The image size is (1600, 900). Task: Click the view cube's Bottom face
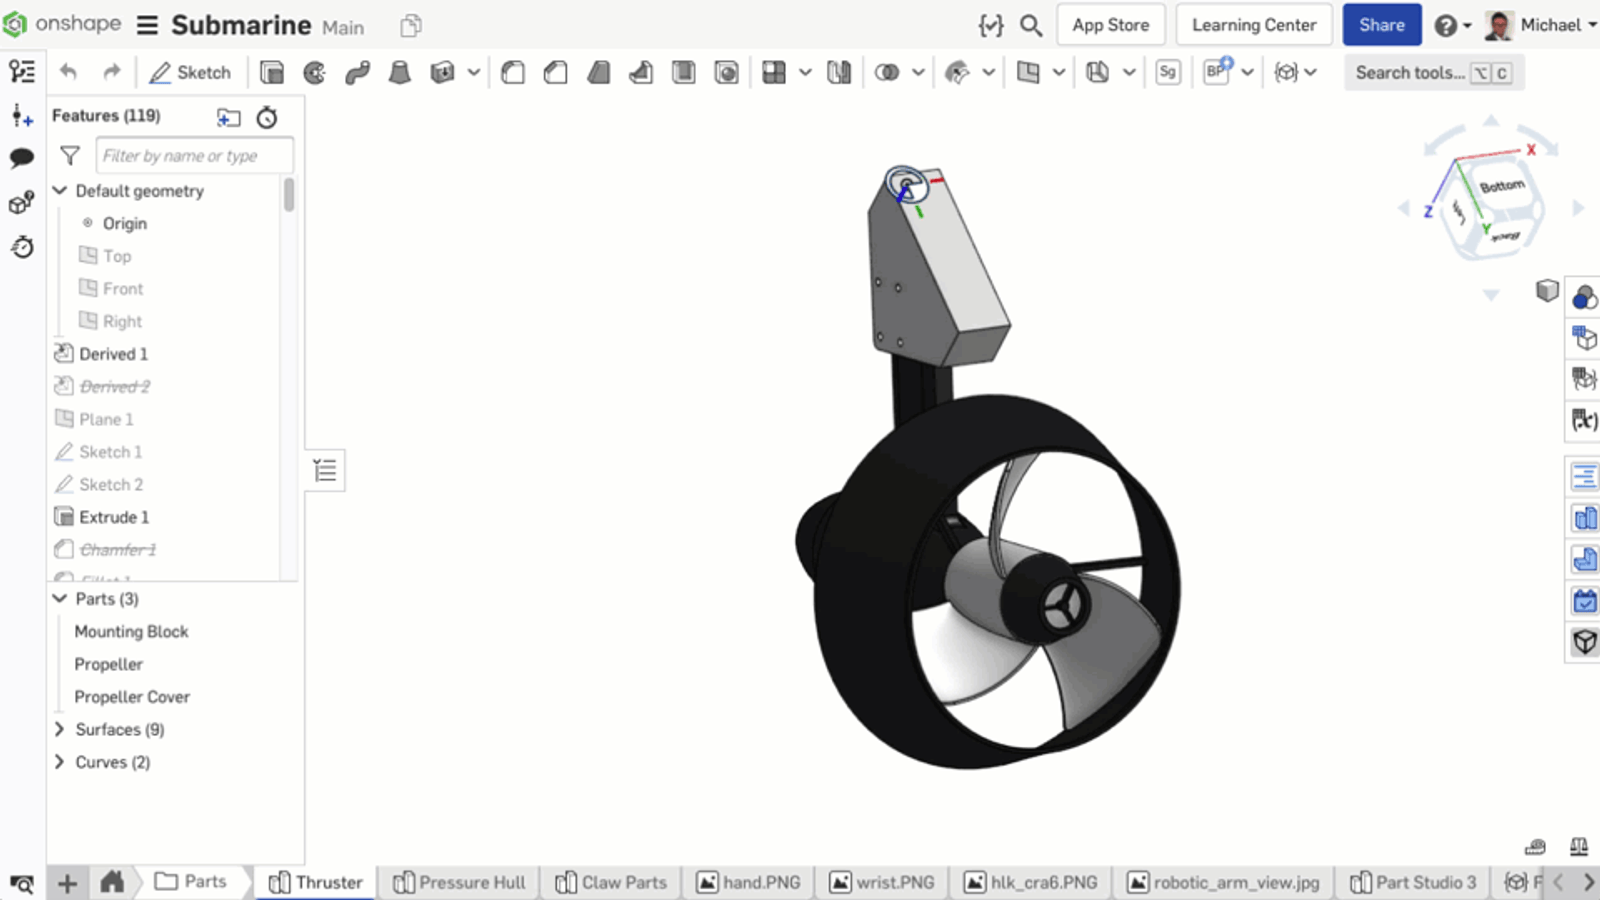coord(1500,187)
